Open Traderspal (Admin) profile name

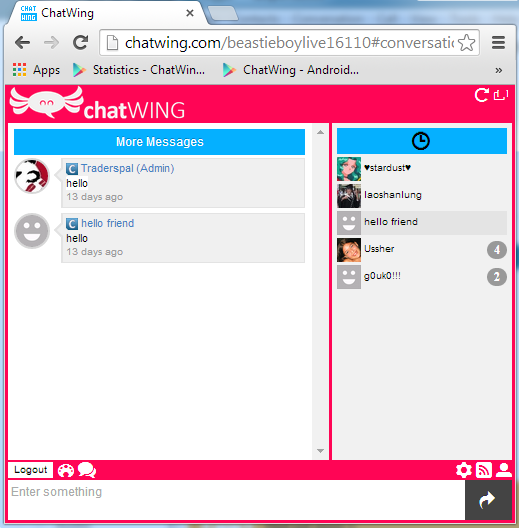point(128,168)
